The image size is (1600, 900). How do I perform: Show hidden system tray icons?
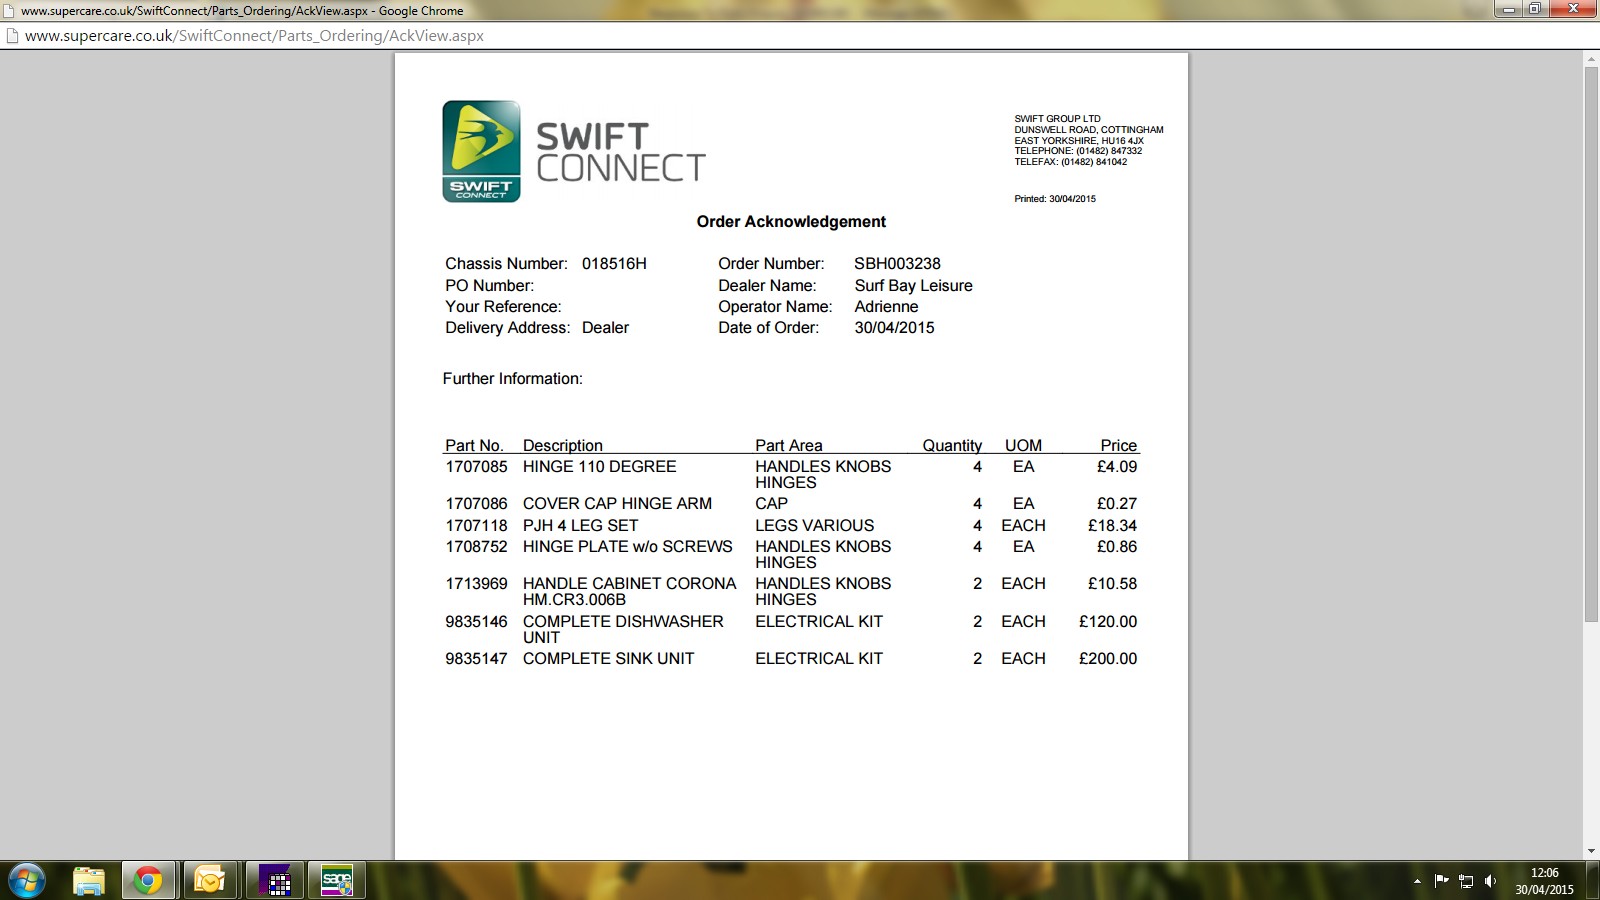click(x=1417, y=881)
